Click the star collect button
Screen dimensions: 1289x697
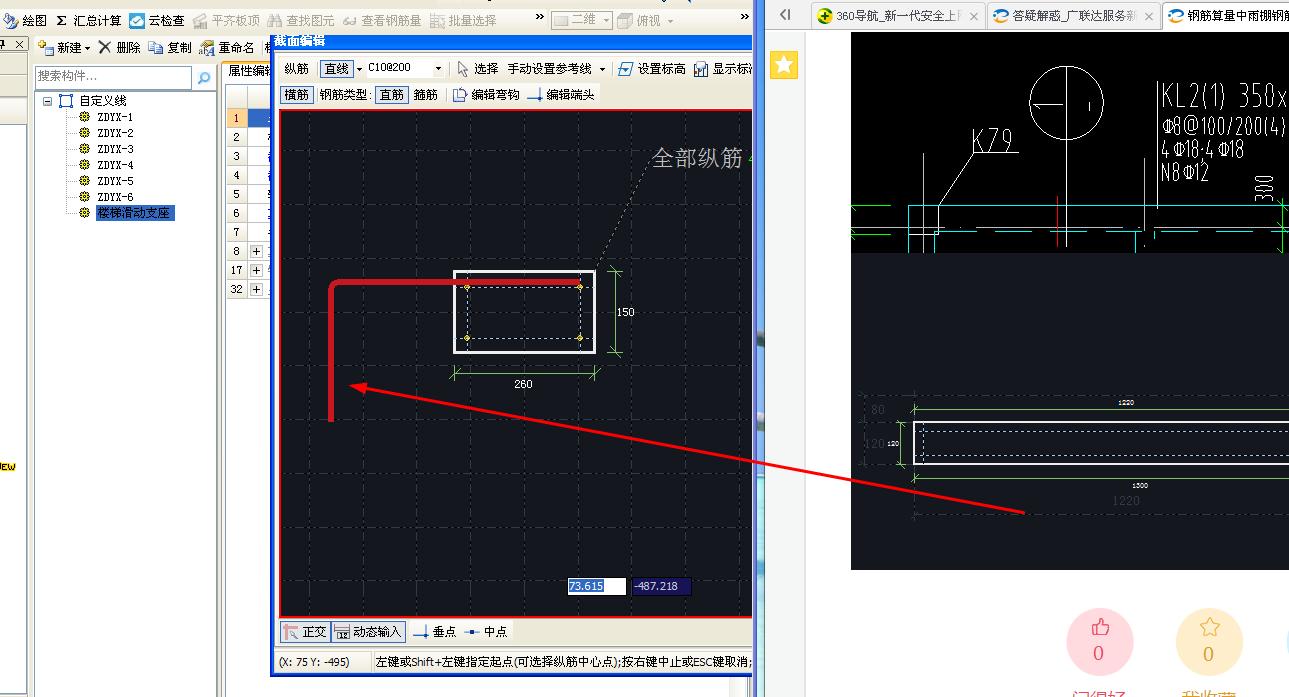click(x=1209, y=640)
